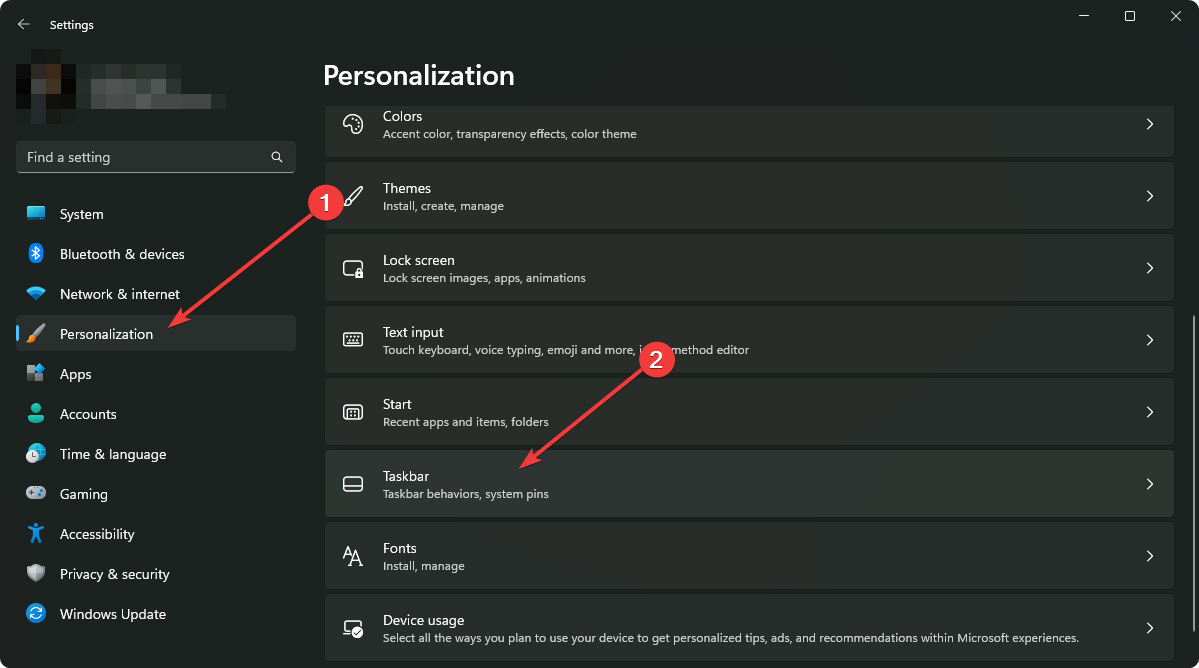
Task: Click the Colors palette icon
Action: click(352, 124)
